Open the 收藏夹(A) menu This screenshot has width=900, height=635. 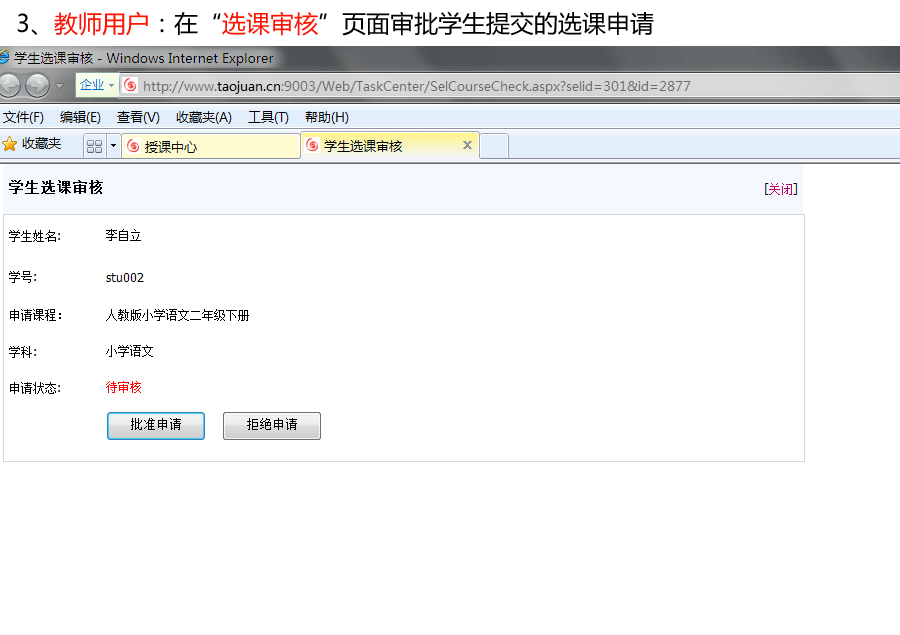coord(203,117)
